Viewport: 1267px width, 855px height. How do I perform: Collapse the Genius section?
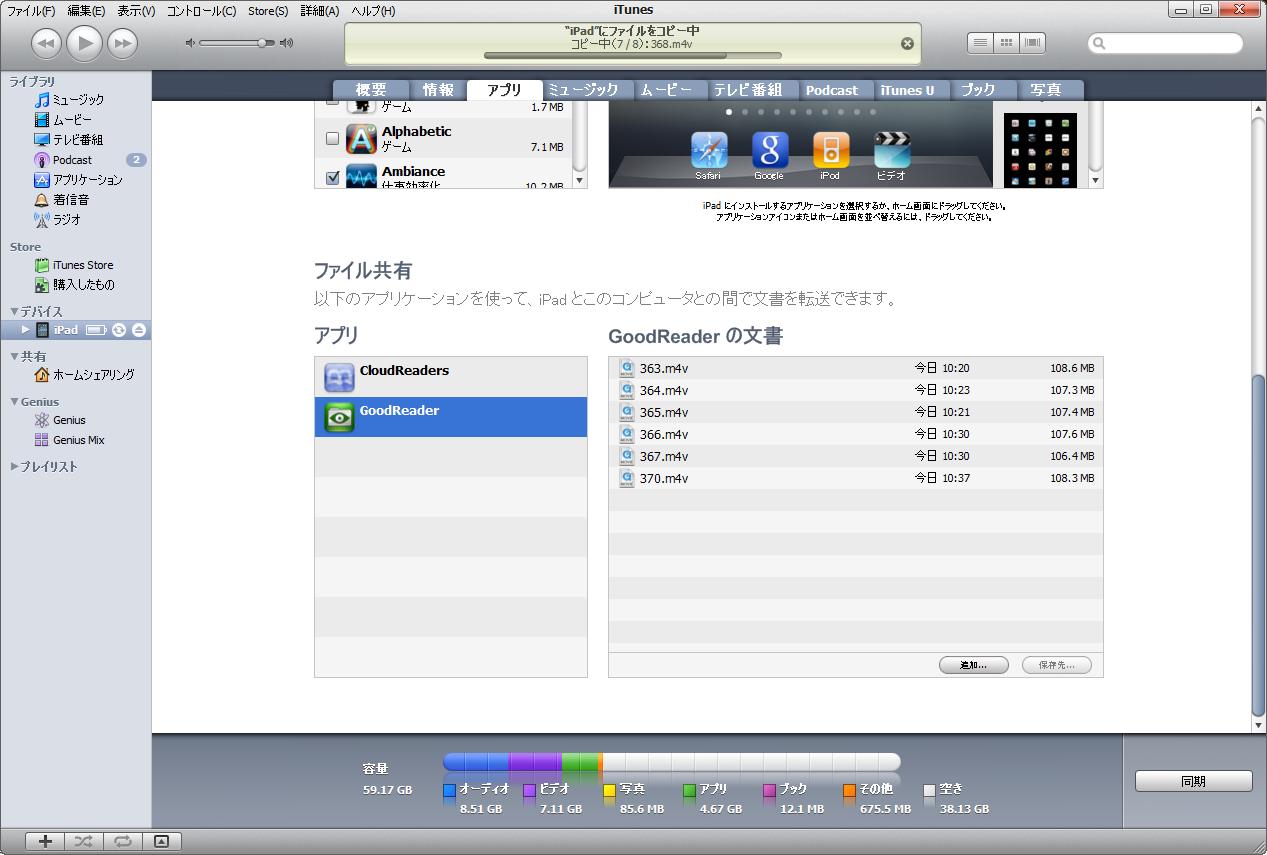coord(14,402)
